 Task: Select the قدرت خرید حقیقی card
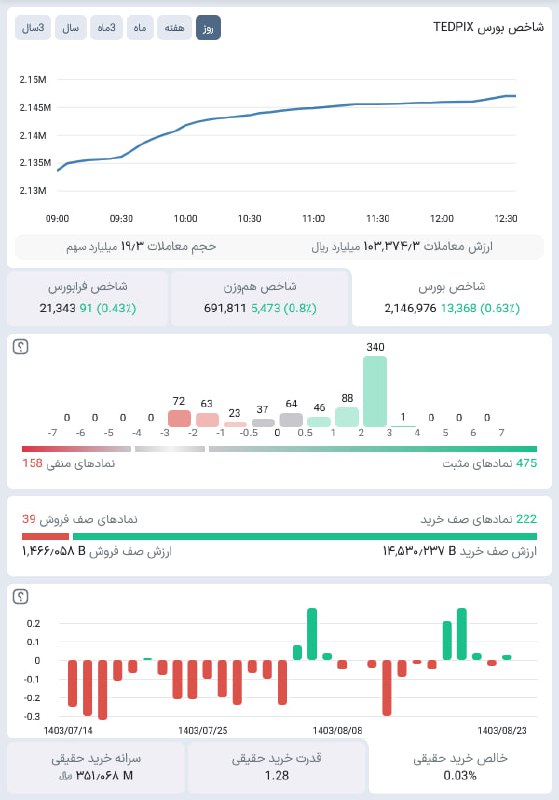pyautogui.click(x=277, y=767)
